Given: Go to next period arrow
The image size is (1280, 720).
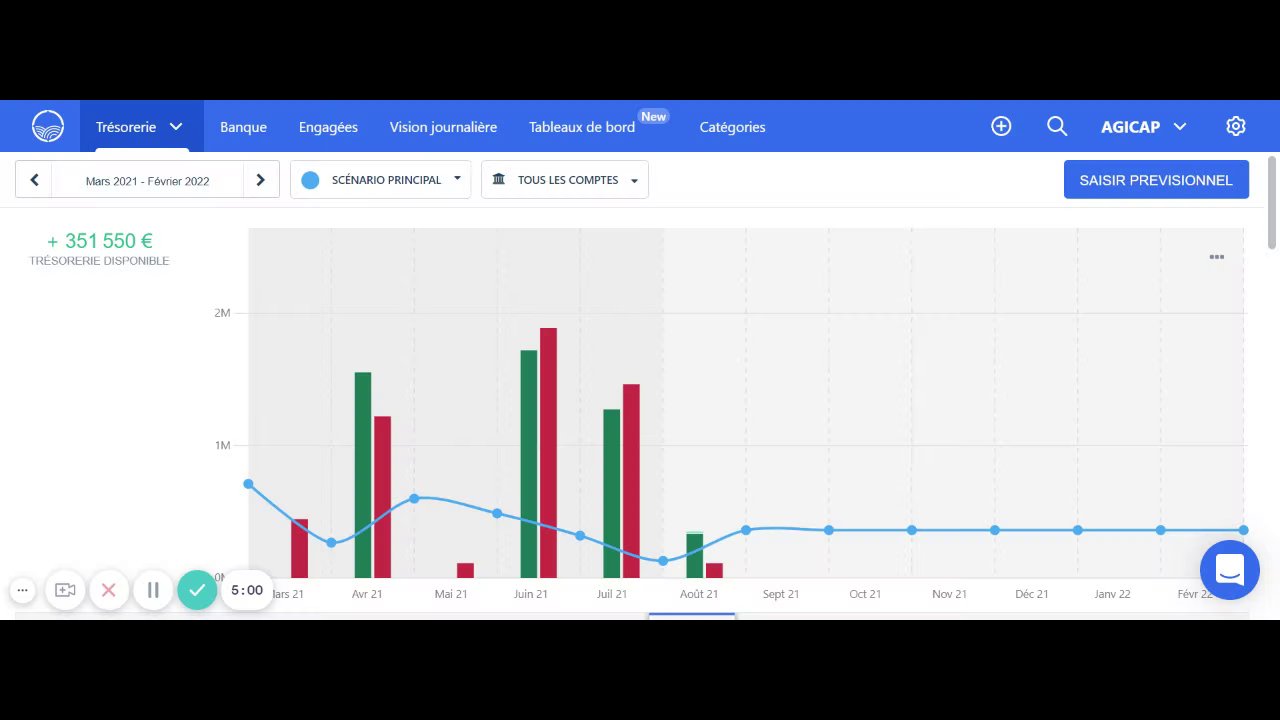Looking at the screenshot, I should tap(261, 180).
